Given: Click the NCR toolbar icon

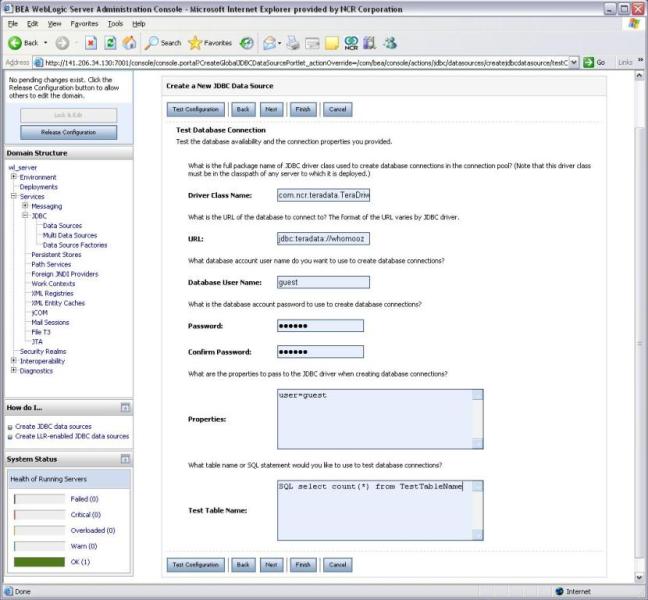Looking at the screenshot, I should click(x=351, y=43).
